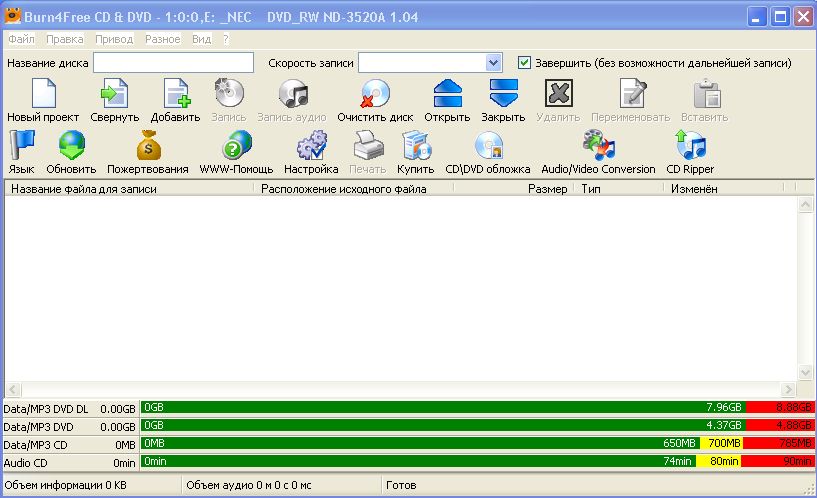The width and height of the screenshot is (817, 498).
Task: Click the Data/MP3 DVD DL label
Action: tap(46, 409)
